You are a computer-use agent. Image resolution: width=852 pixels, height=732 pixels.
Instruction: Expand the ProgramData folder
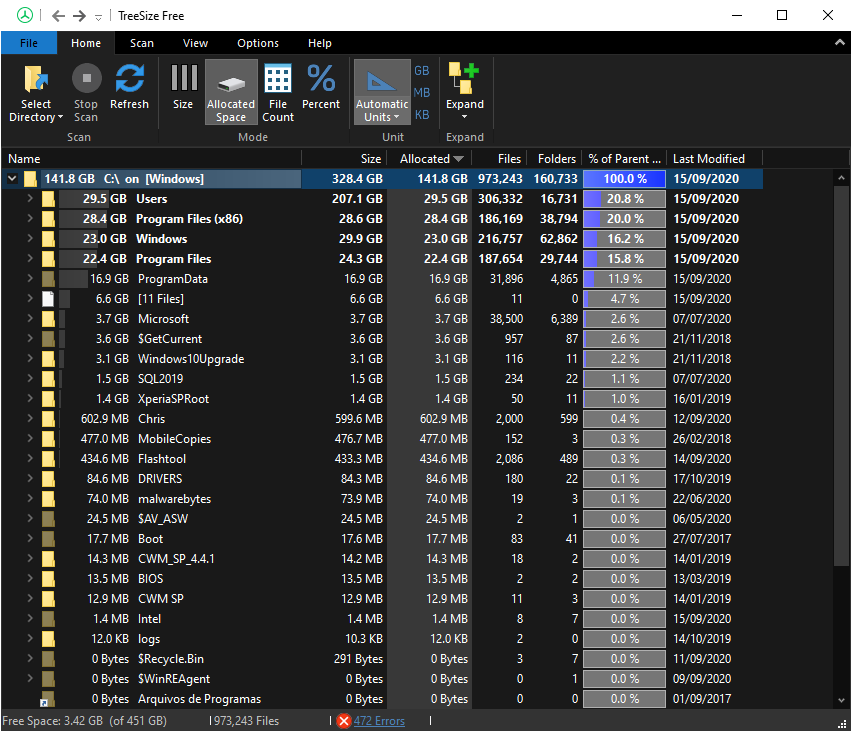[x=30, y=278]
